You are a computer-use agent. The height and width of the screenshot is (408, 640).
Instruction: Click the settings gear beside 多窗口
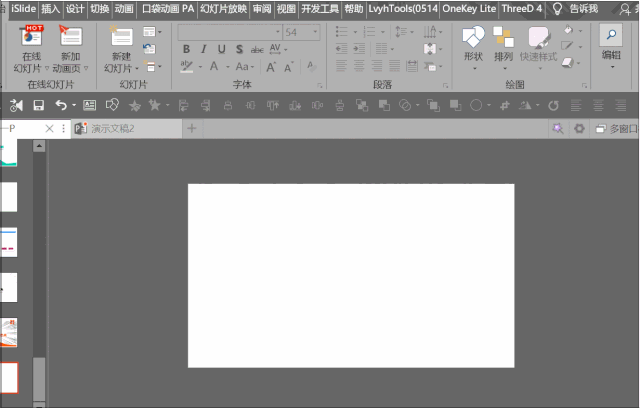point(578,129)
